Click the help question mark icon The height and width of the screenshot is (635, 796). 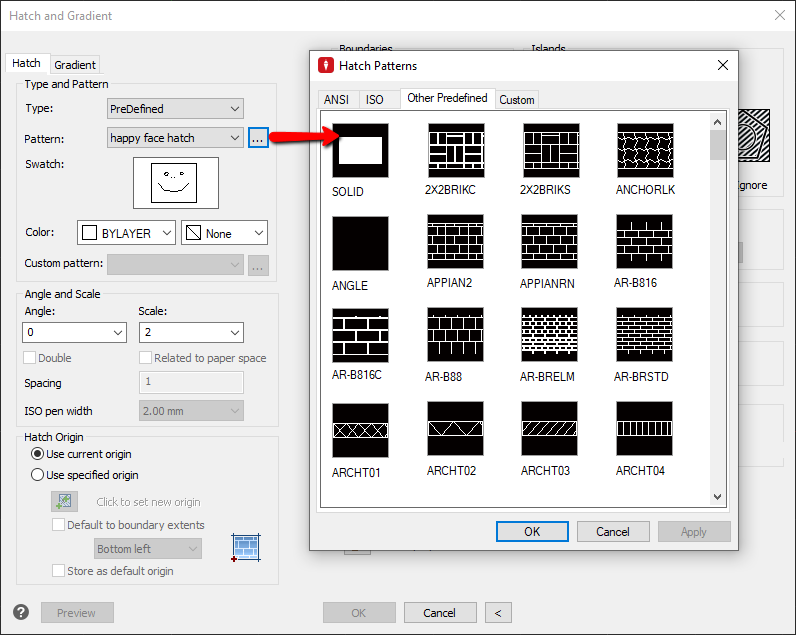point(21,612)
